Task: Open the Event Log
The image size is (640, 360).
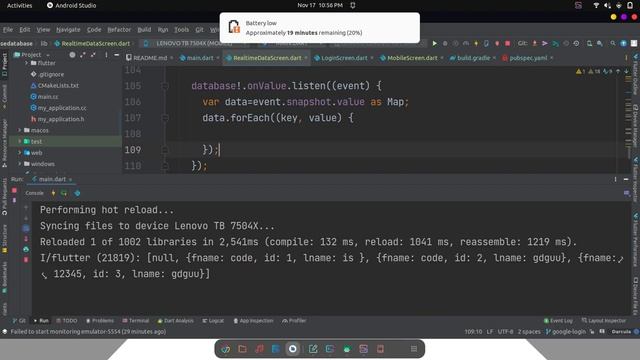Action: tap(558, 321)
